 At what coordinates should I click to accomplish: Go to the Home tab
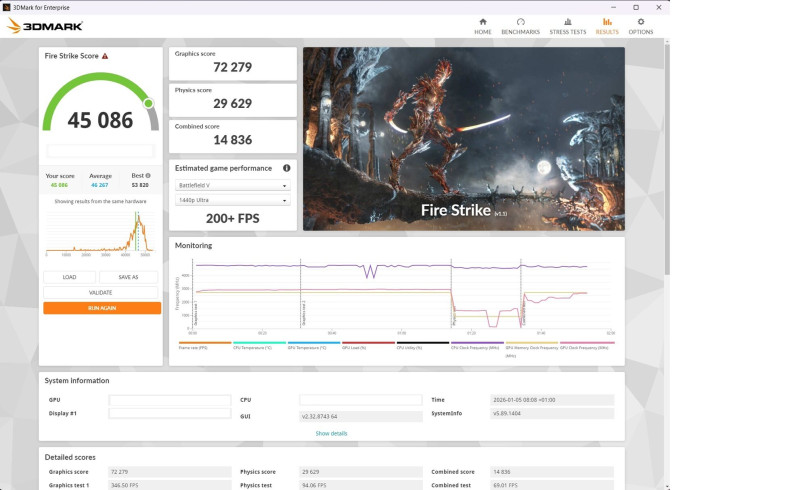tap(483, 27)
